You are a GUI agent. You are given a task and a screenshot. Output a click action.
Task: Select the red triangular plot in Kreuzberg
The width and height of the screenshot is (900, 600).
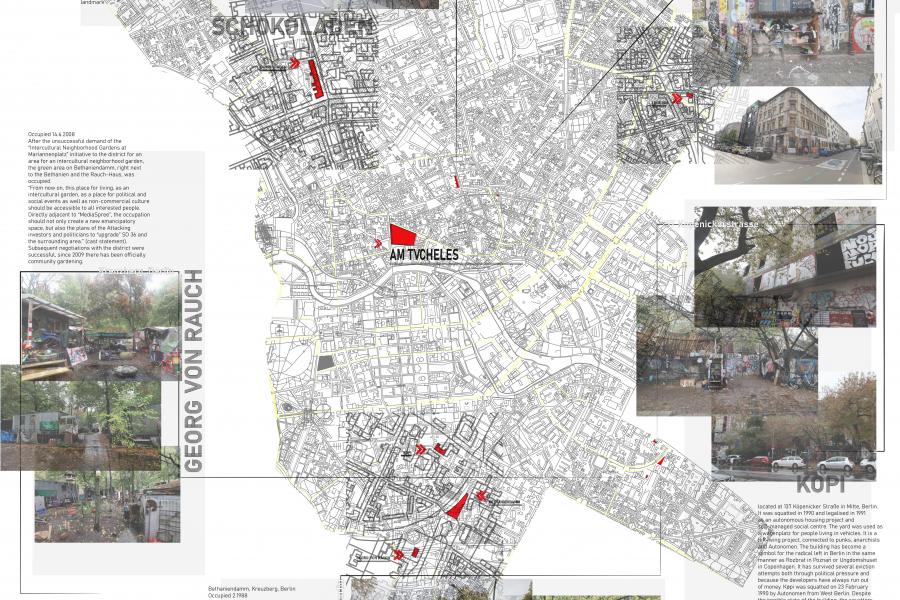(456, 506)
